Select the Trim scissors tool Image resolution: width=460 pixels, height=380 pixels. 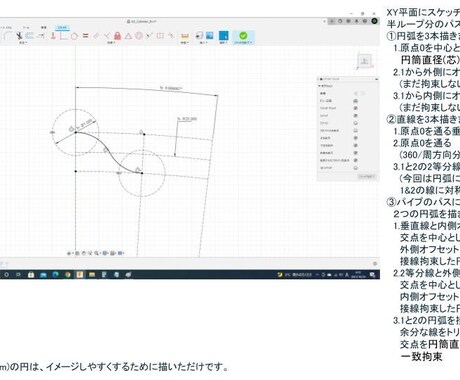20,36
